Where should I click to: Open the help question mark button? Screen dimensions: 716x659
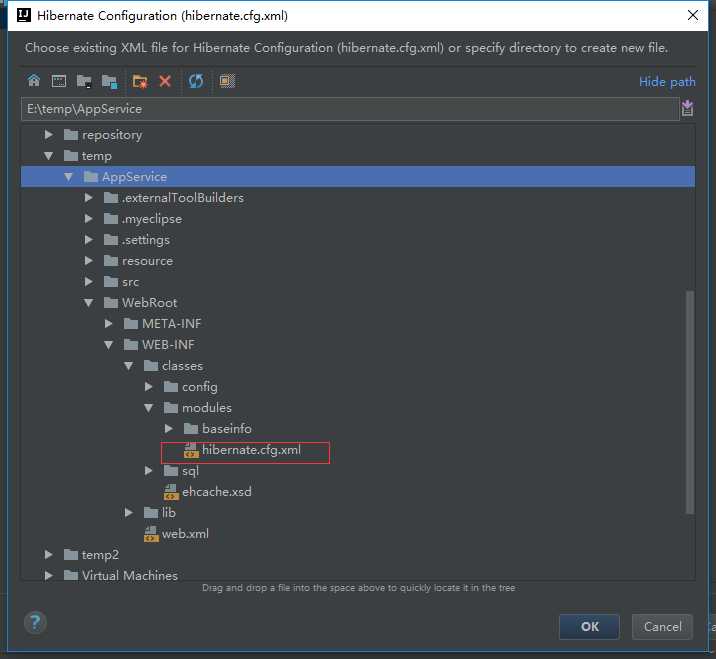pos(35,622)
